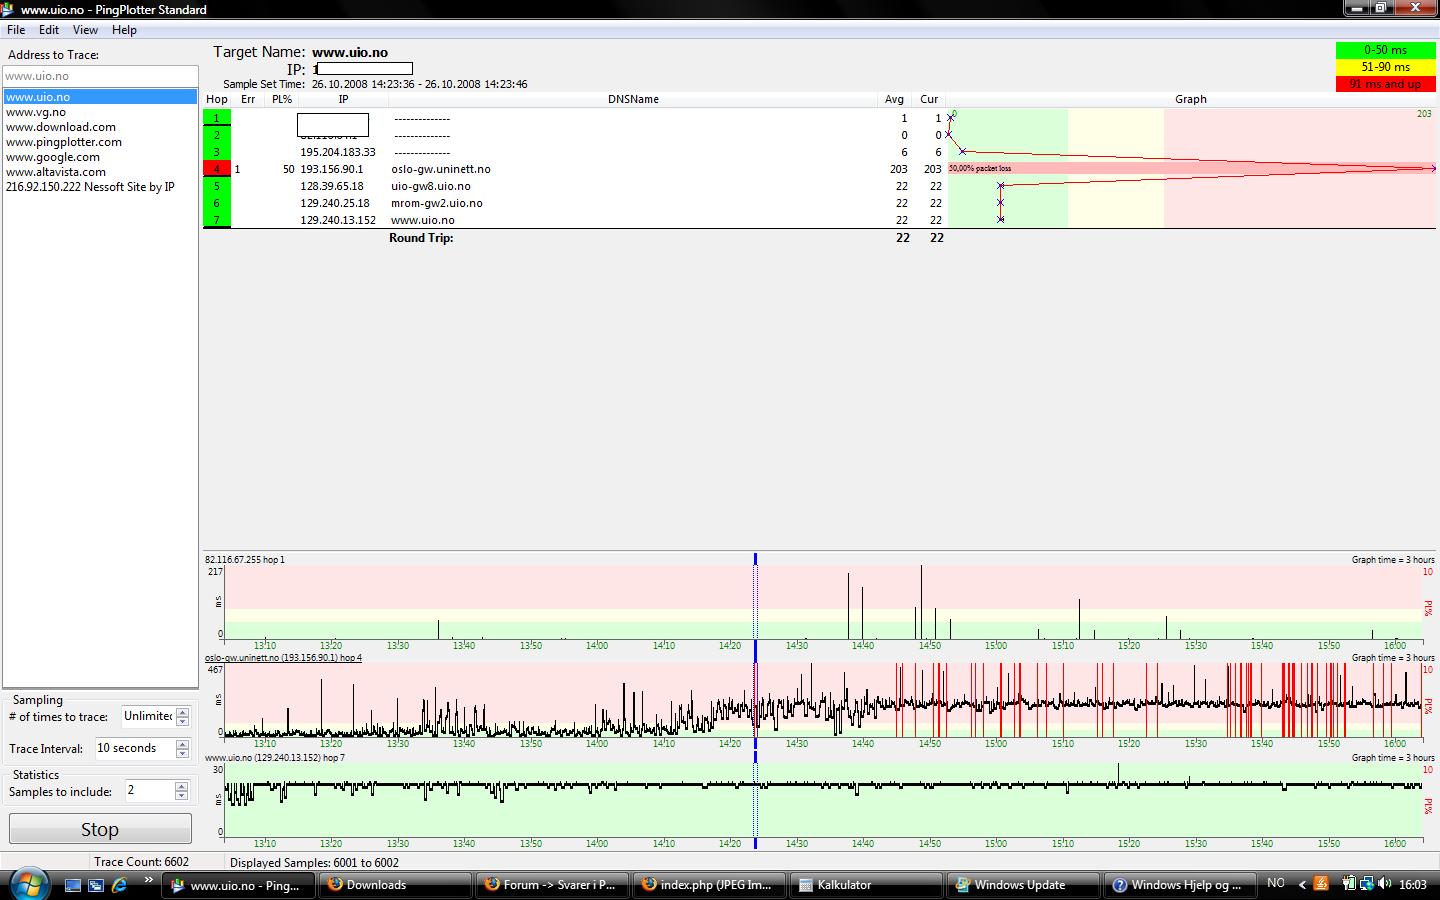
Task: Decrease the Trace Interval value
Action: [182, 753]
